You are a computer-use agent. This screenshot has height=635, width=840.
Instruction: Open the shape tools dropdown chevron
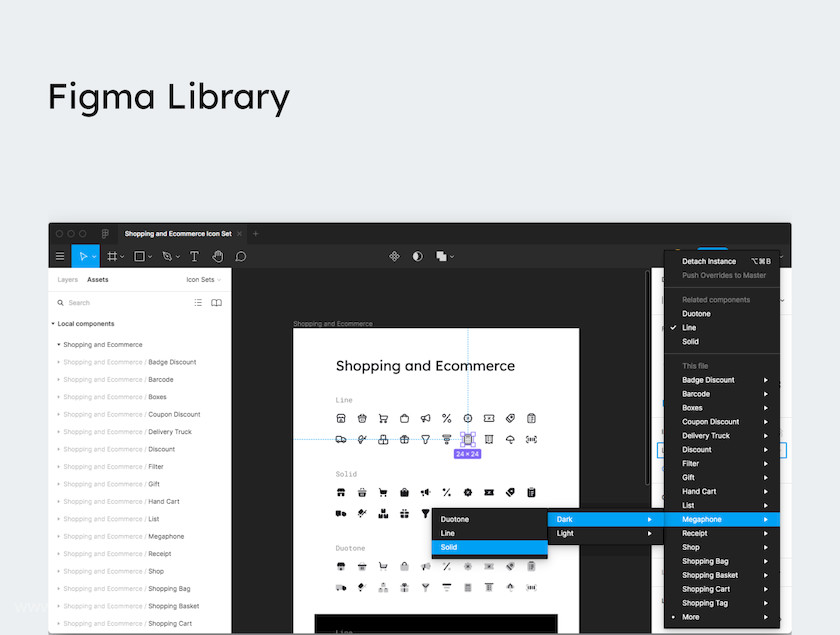click(x=150, y=257)
